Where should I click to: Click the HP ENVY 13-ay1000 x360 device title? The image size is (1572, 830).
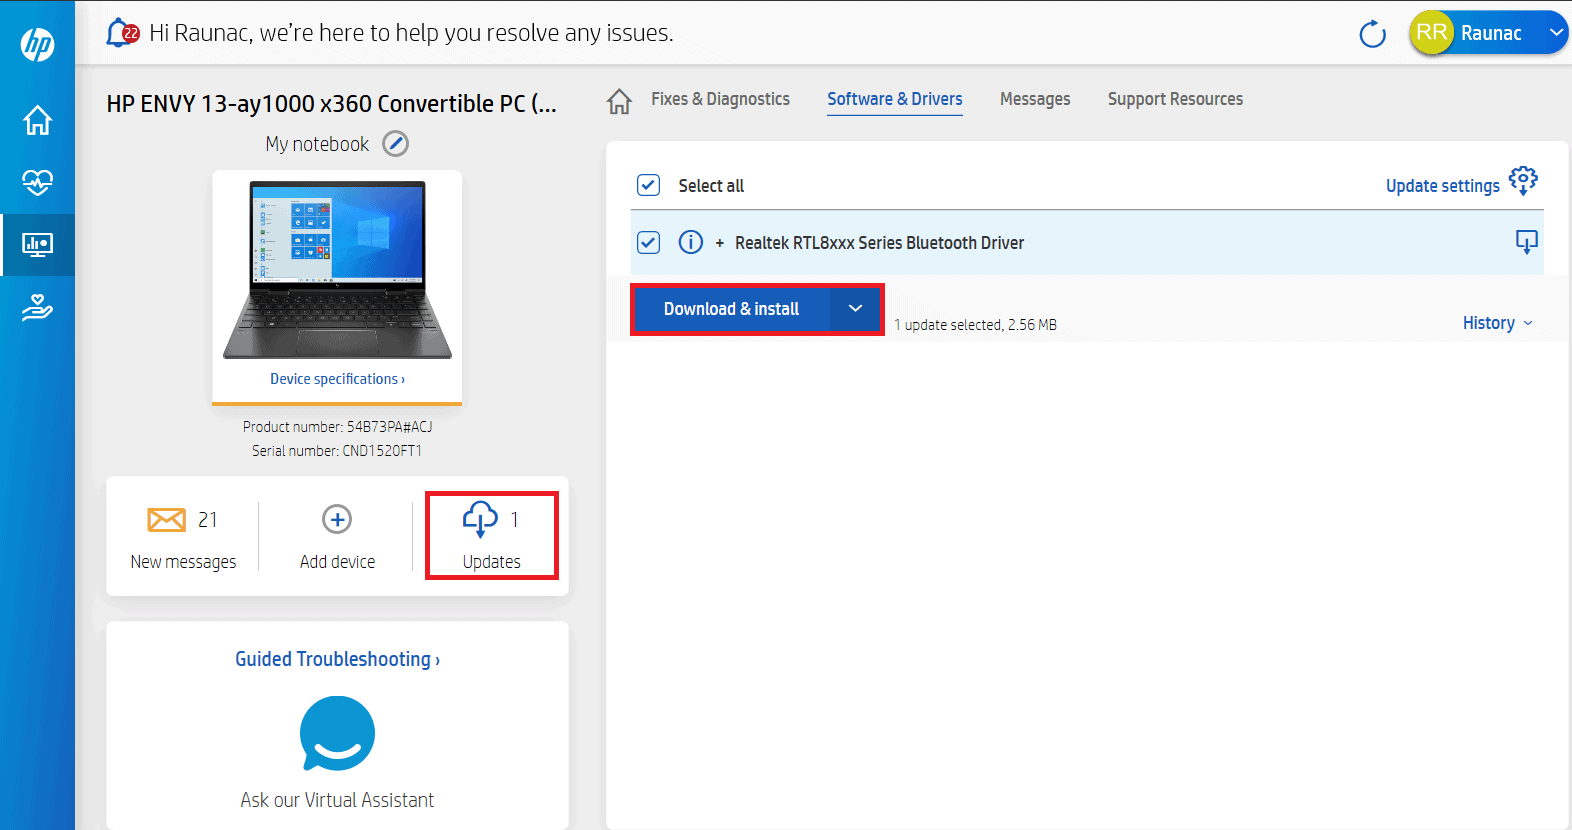332,104
